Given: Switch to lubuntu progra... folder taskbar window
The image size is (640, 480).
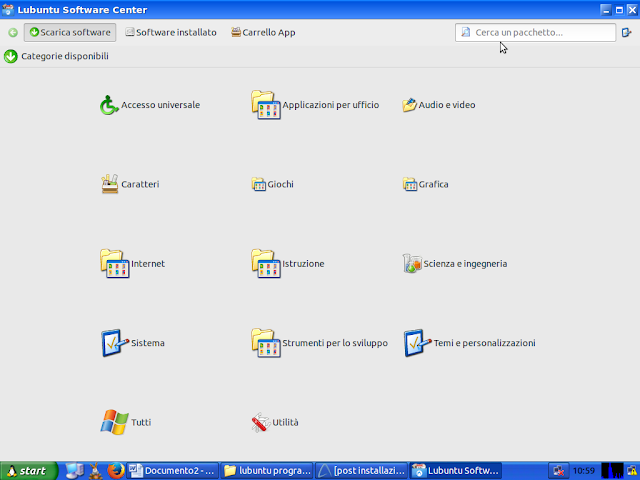Looking at the screenshot, I should pyautogui.click(x=267, y=471).
